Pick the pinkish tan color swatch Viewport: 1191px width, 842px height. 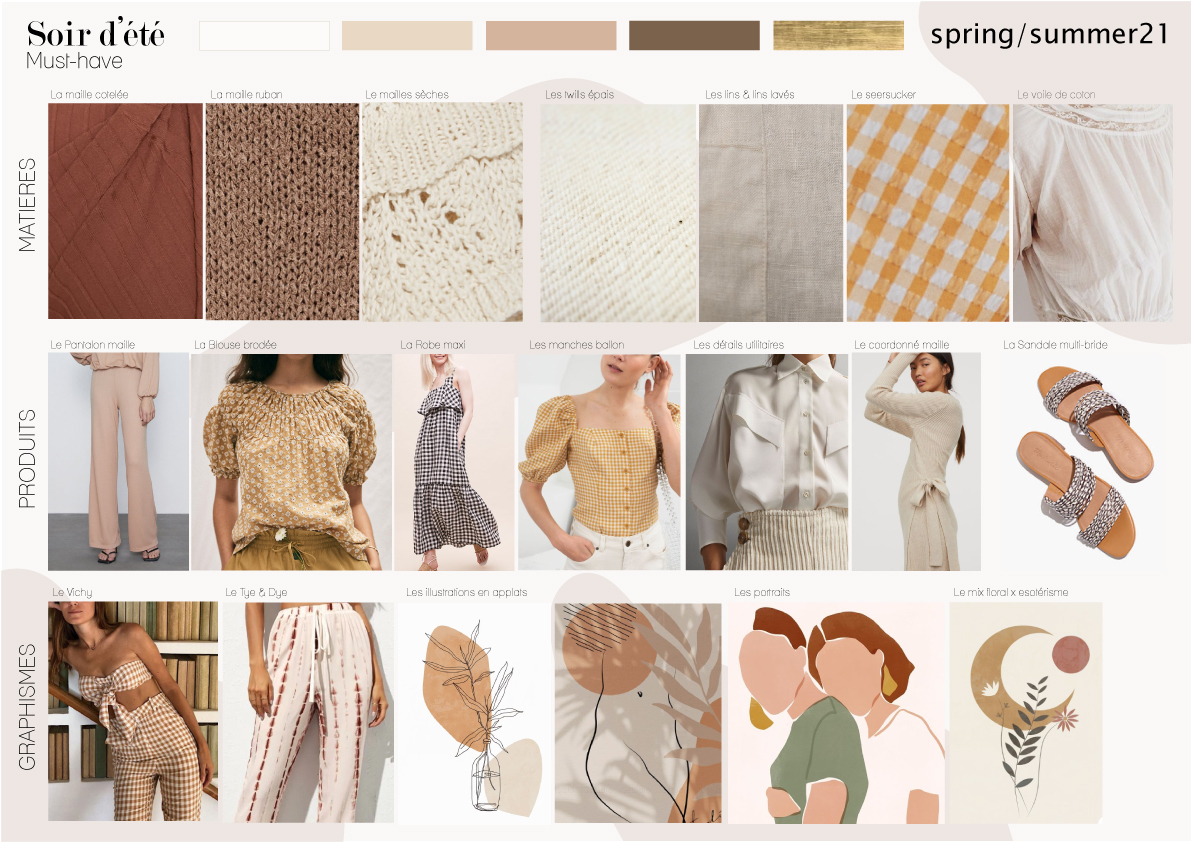pos(551,36)
